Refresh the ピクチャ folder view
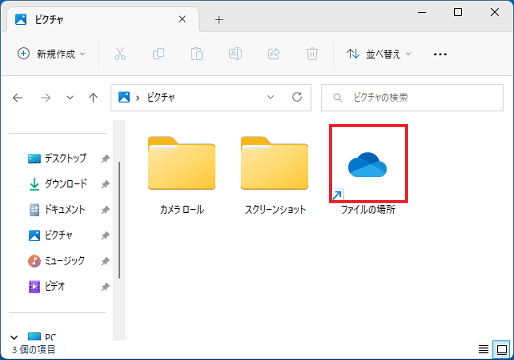The width and height of the screenshot is (514, 360). (x=297, y=97)
